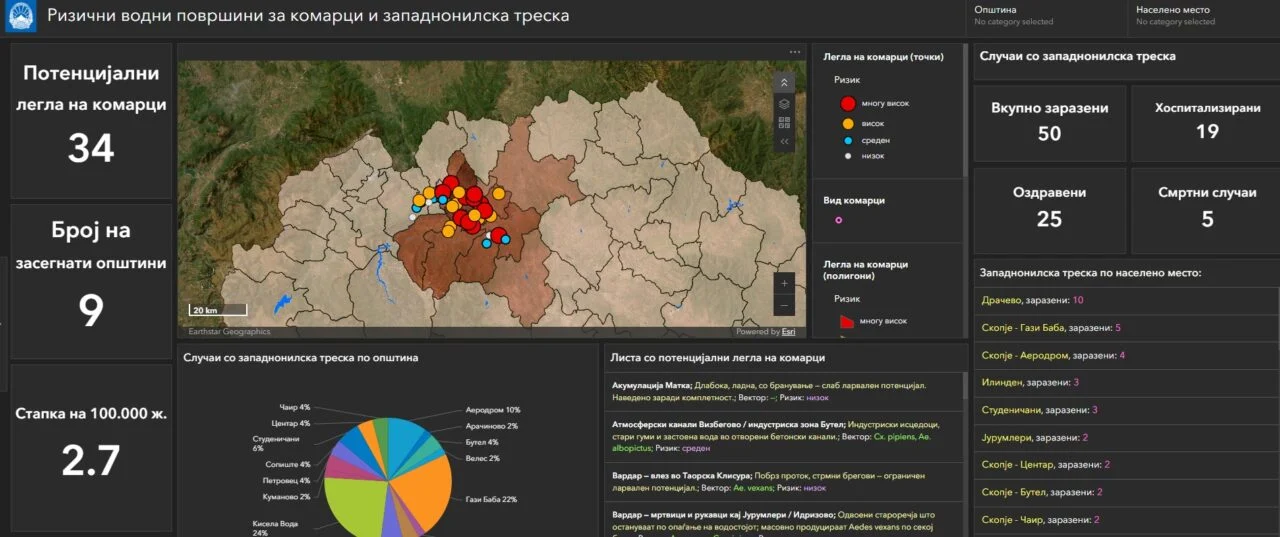The height and width of the screenshot is (537, 1280).
Task: Click the 'Сопиште 4%' pie label
Action: pyautogui.click(x=288, y=464)
